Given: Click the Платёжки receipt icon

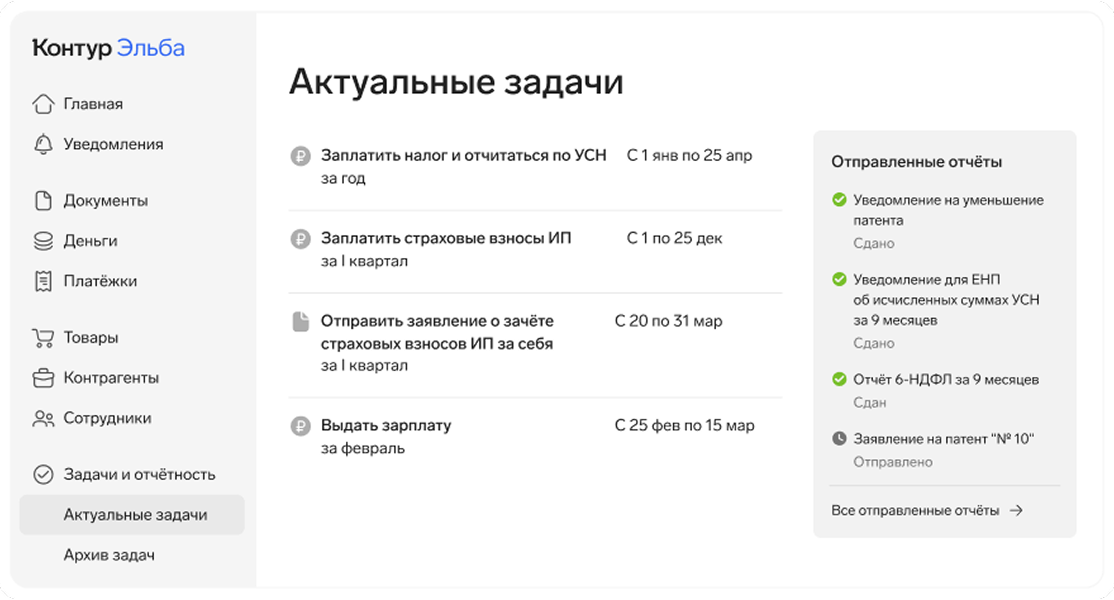Looking at the screenshot, I should 40,281.
